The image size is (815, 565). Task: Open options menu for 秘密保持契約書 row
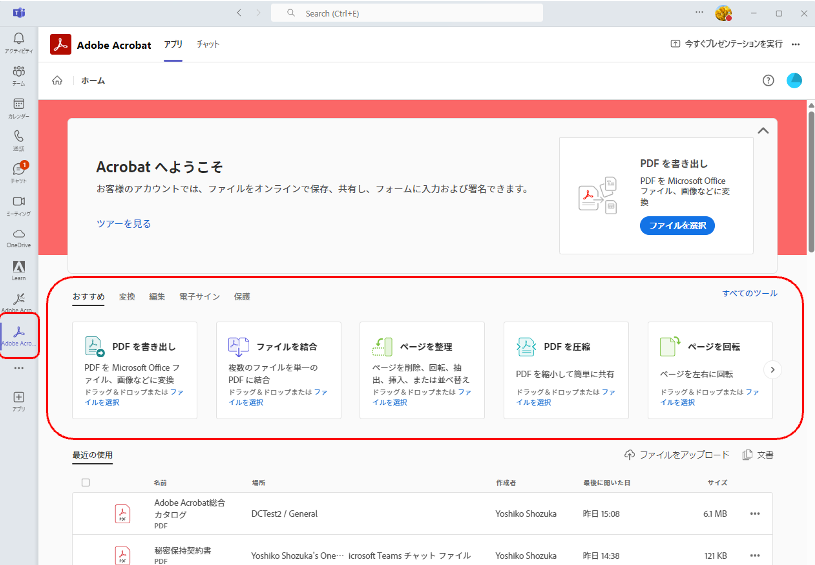tap(755, 555)
